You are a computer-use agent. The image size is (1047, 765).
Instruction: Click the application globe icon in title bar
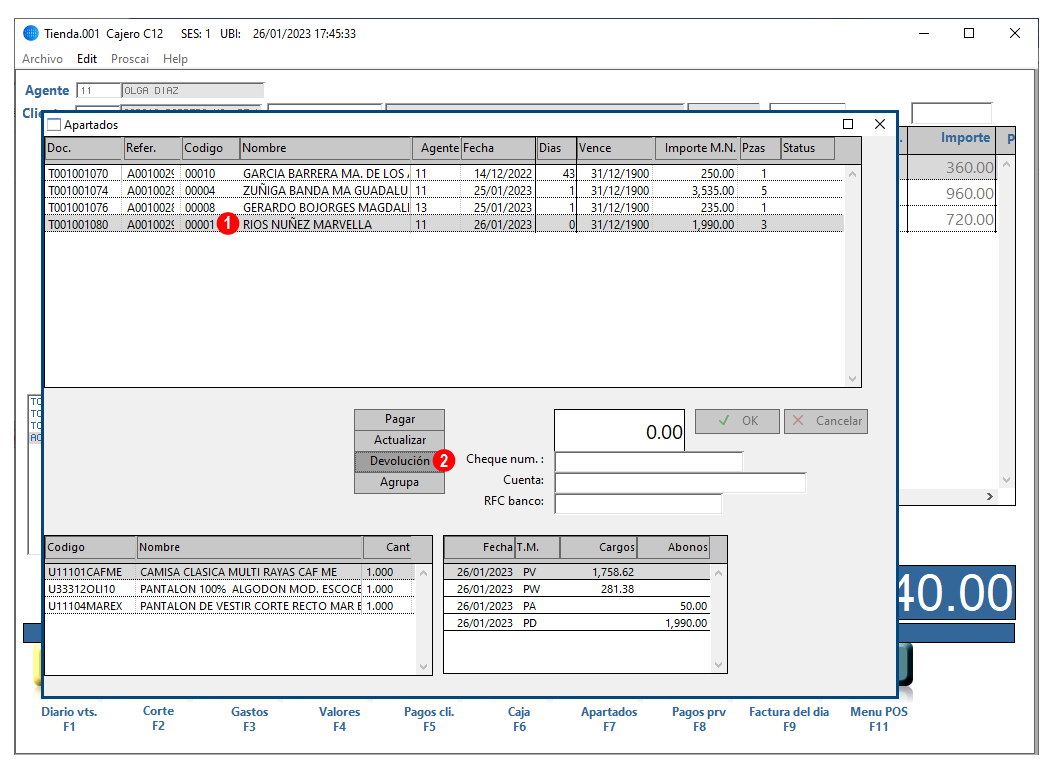pos(31,33)
